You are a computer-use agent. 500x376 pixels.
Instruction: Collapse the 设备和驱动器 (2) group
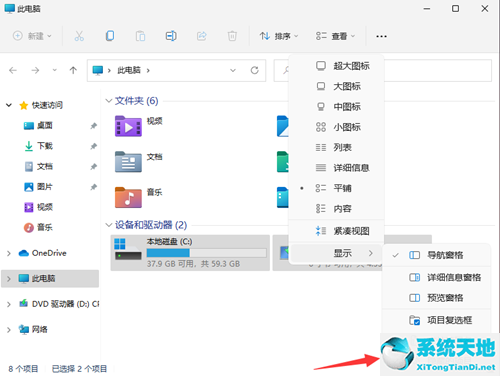(108, 225)
